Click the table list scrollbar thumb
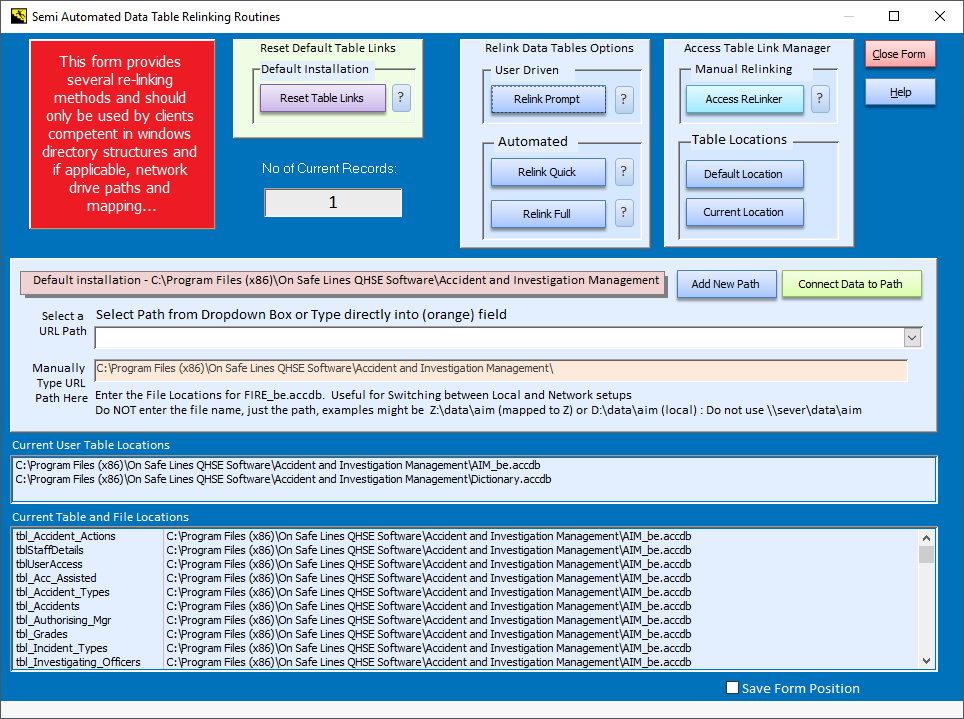964x719 pixels. point(926,554)
